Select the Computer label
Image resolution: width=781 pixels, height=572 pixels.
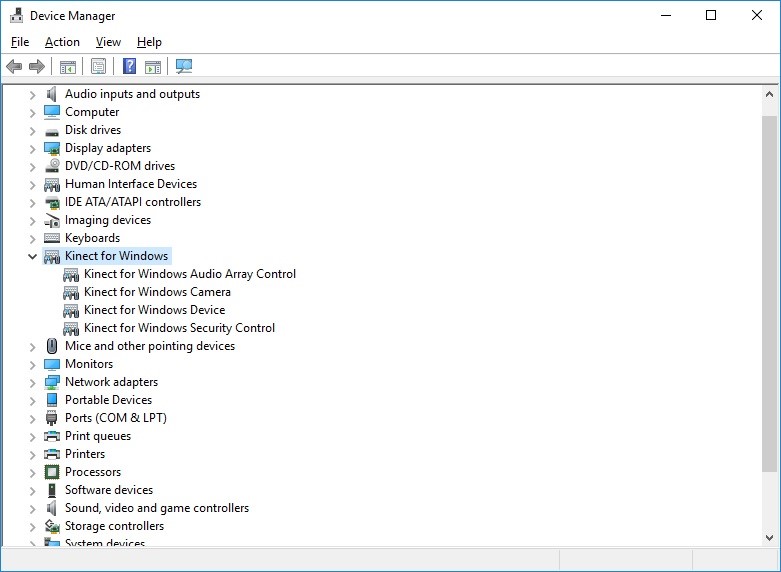(x=92, y=112)
